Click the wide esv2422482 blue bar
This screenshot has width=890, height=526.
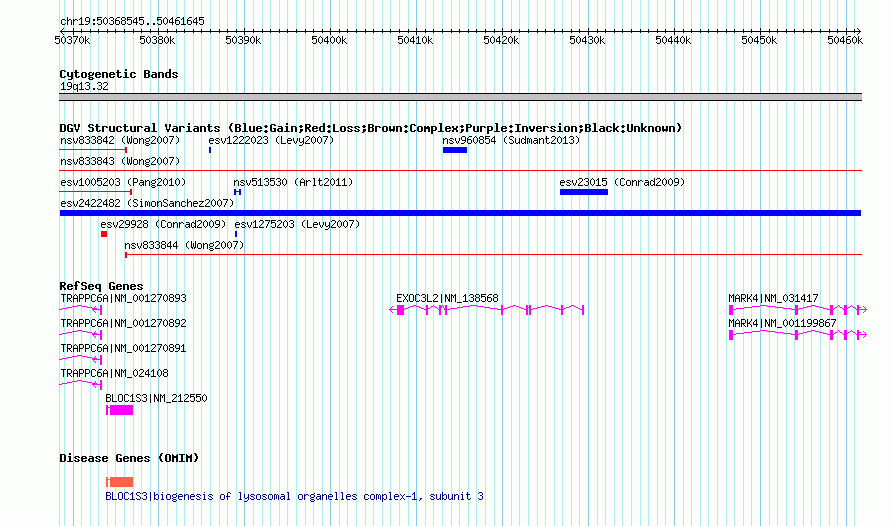460,213
